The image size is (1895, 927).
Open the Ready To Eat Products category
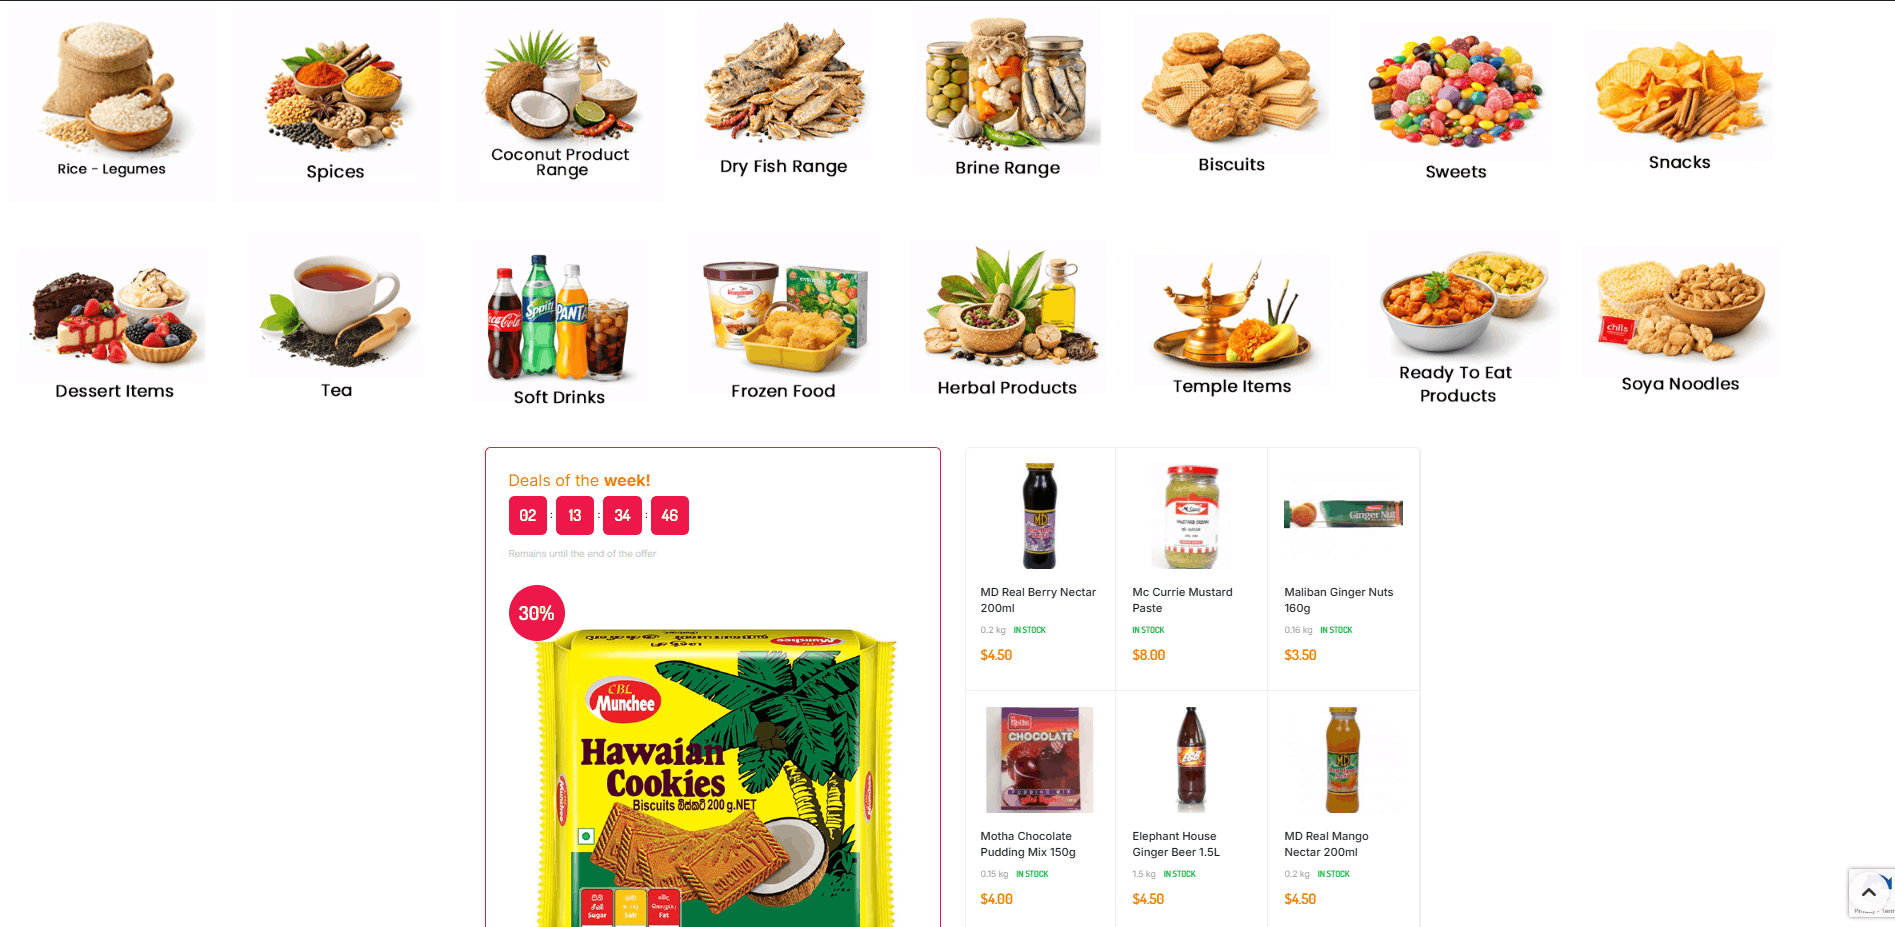[1457, 320]
